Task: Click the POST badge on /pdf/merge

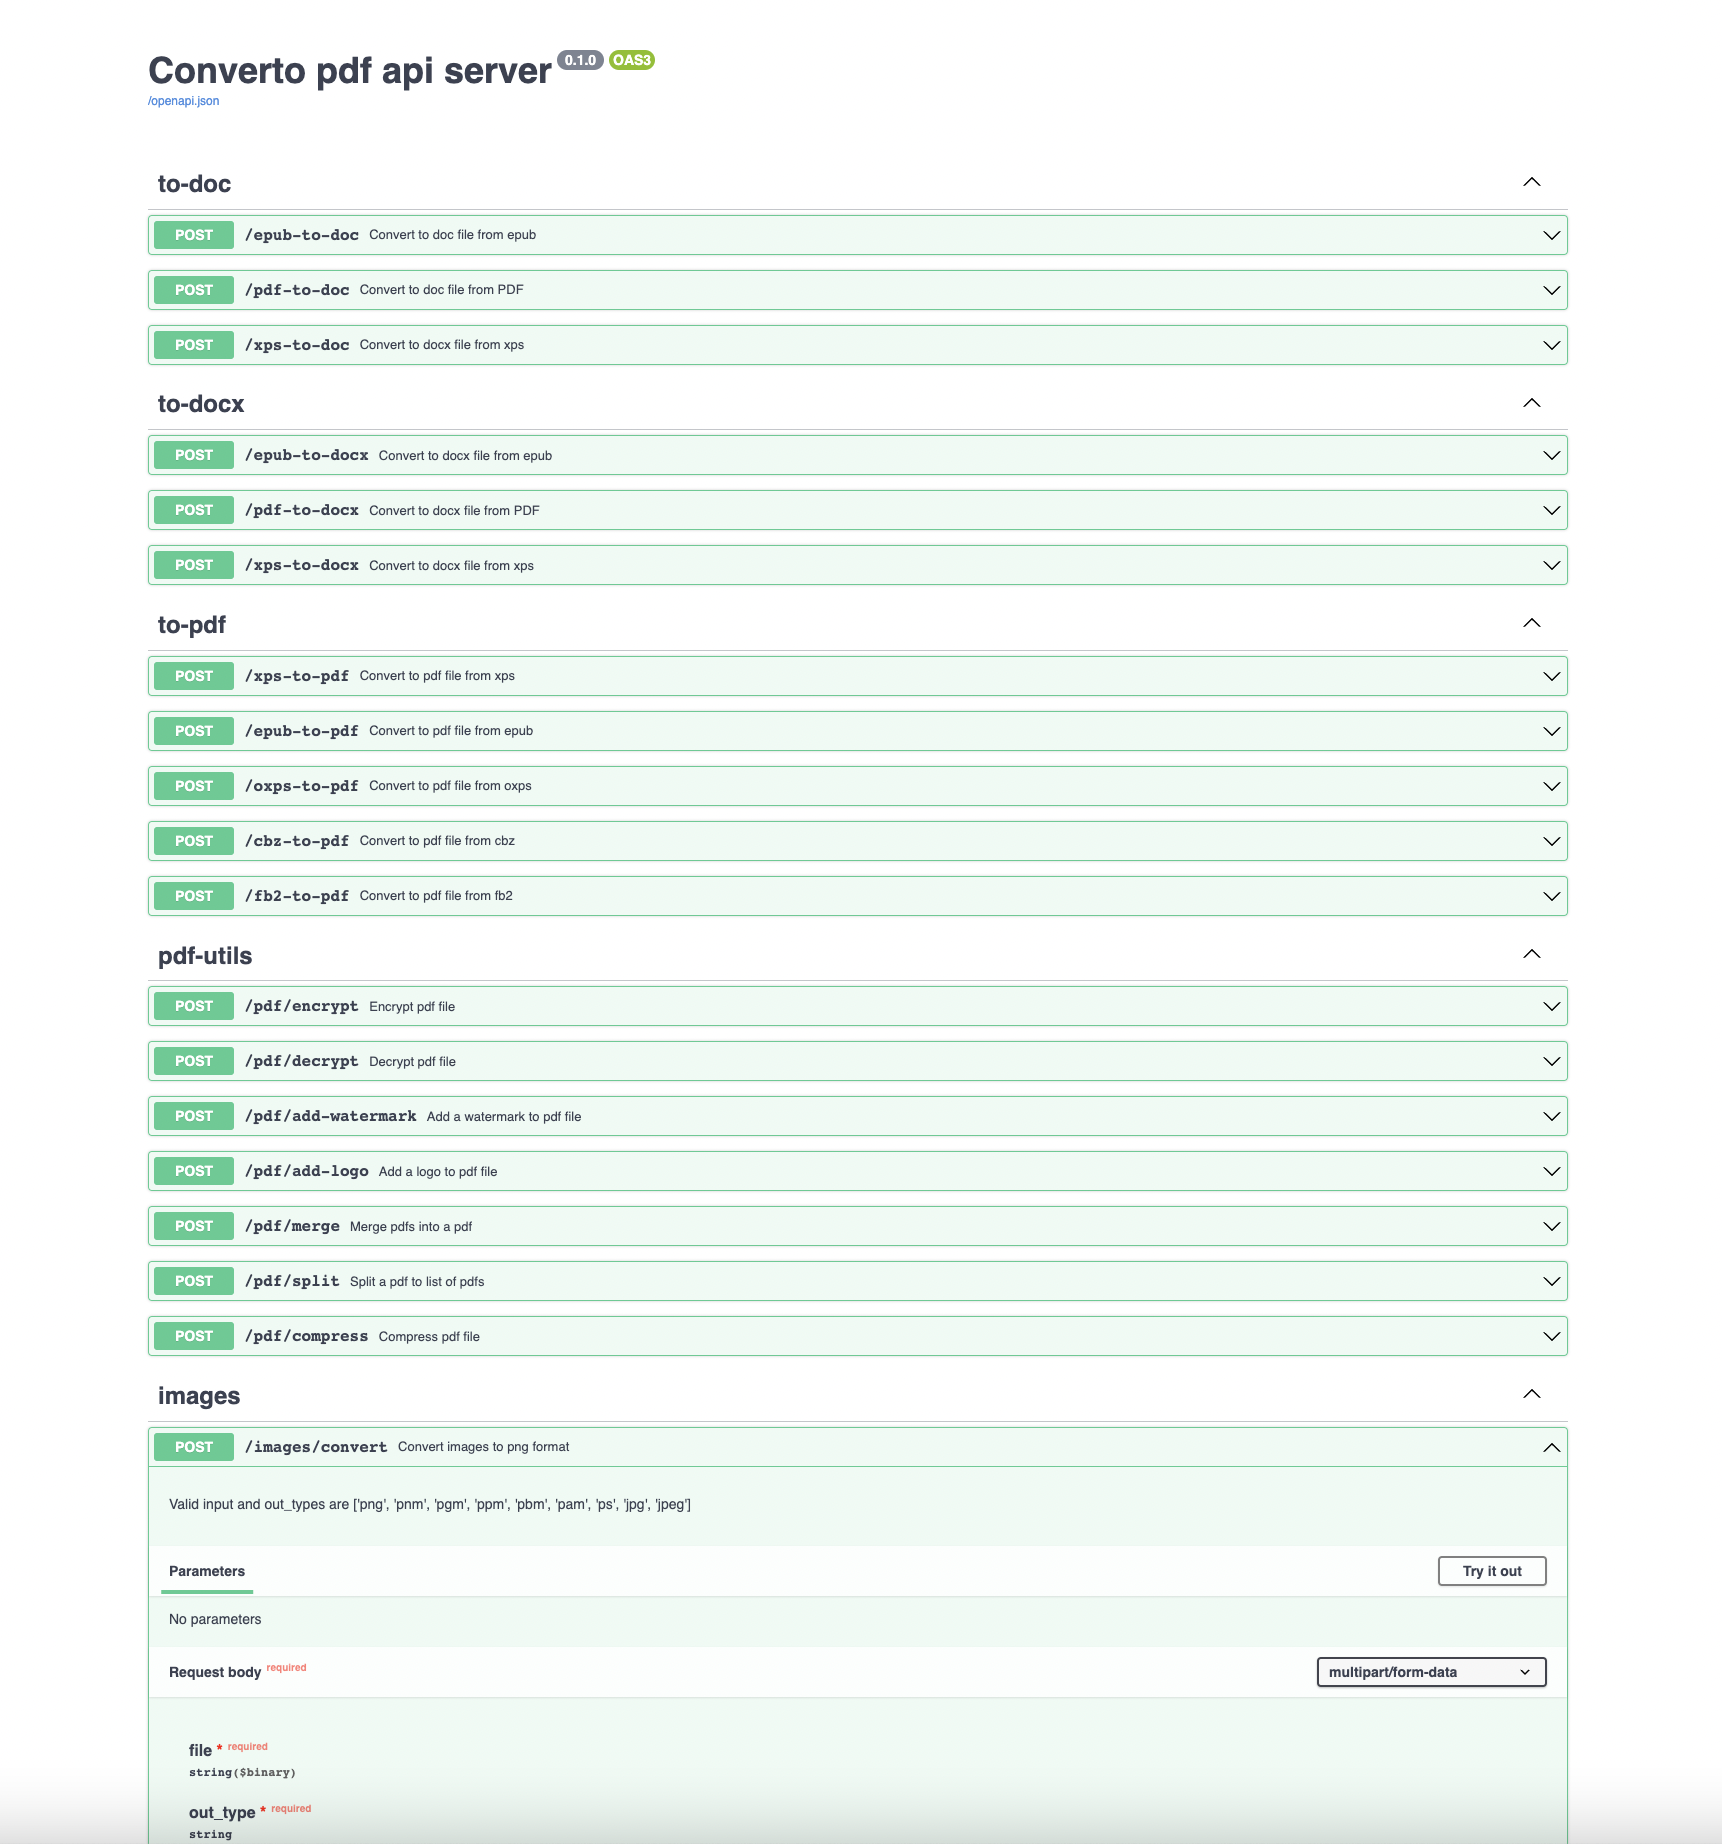Action: [193, 1225]
